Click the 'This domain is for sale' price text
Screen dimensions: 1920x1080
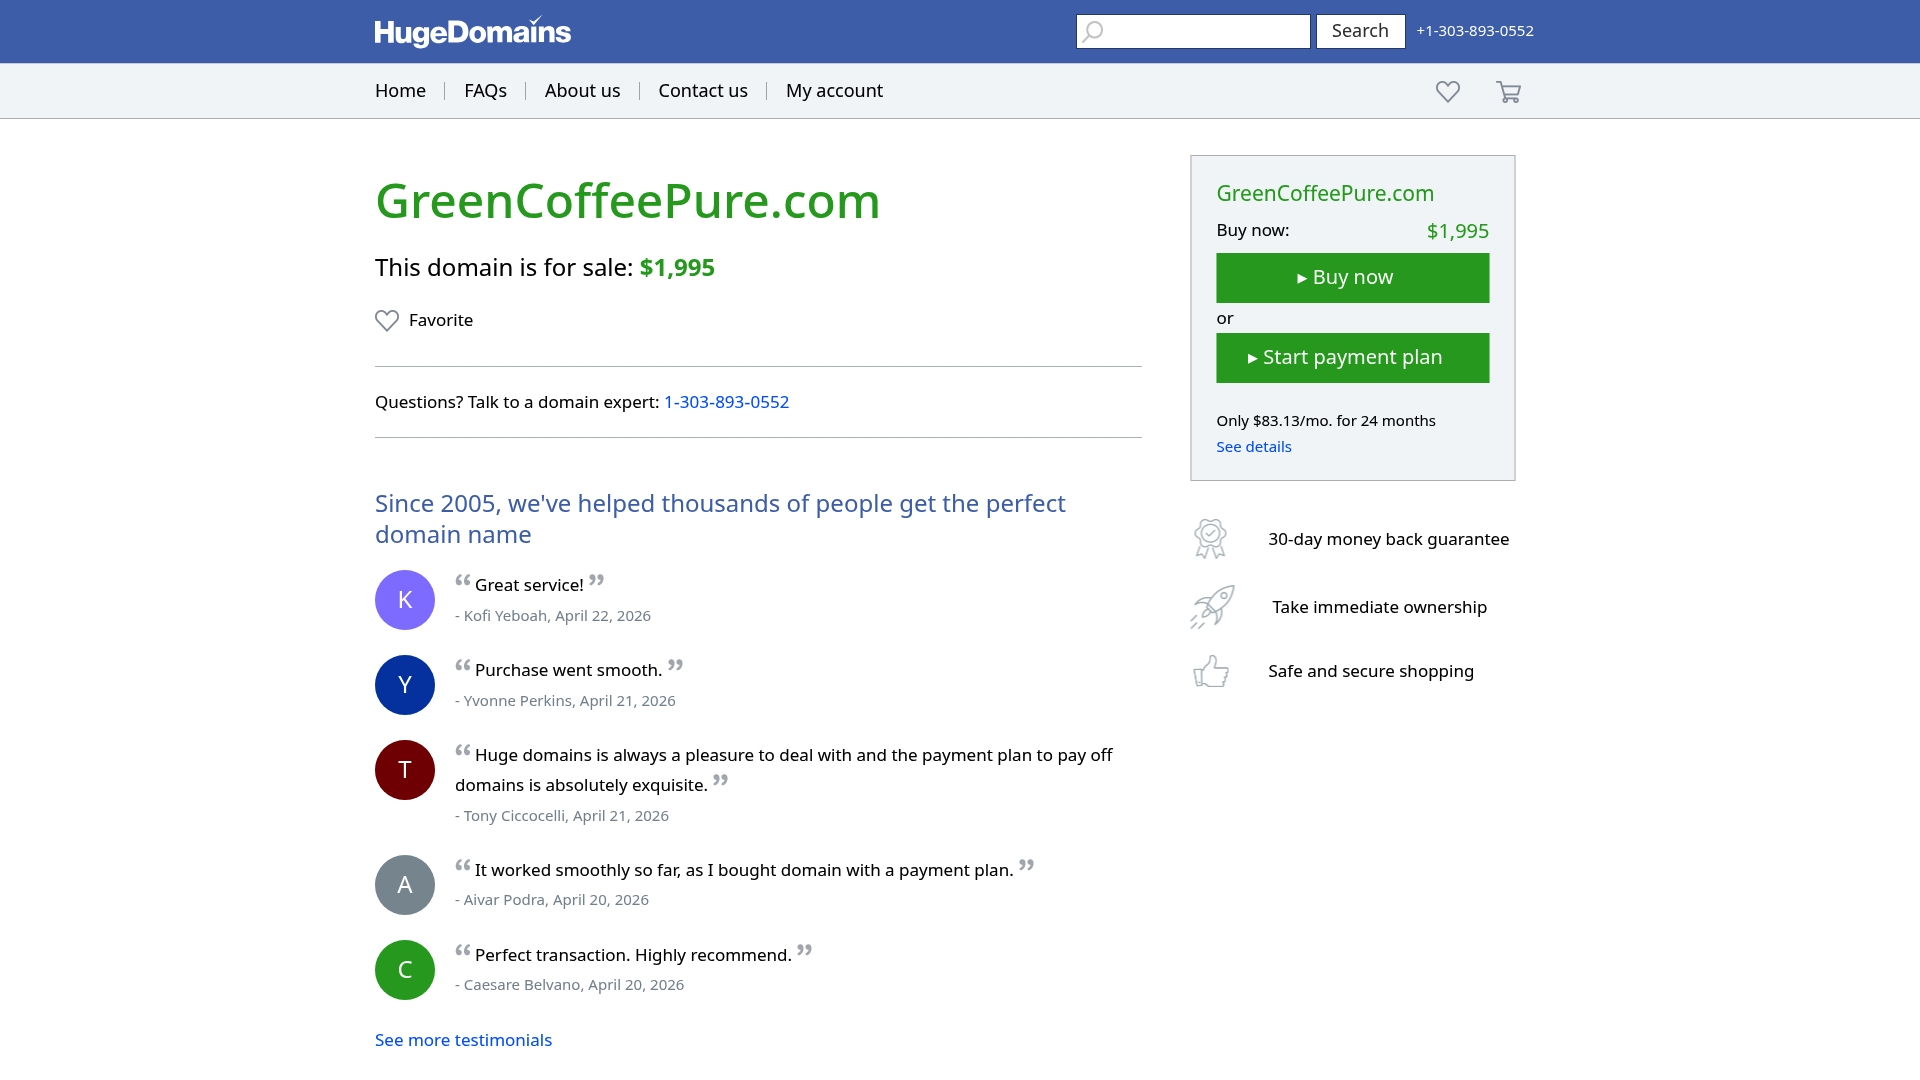point(545,268)
